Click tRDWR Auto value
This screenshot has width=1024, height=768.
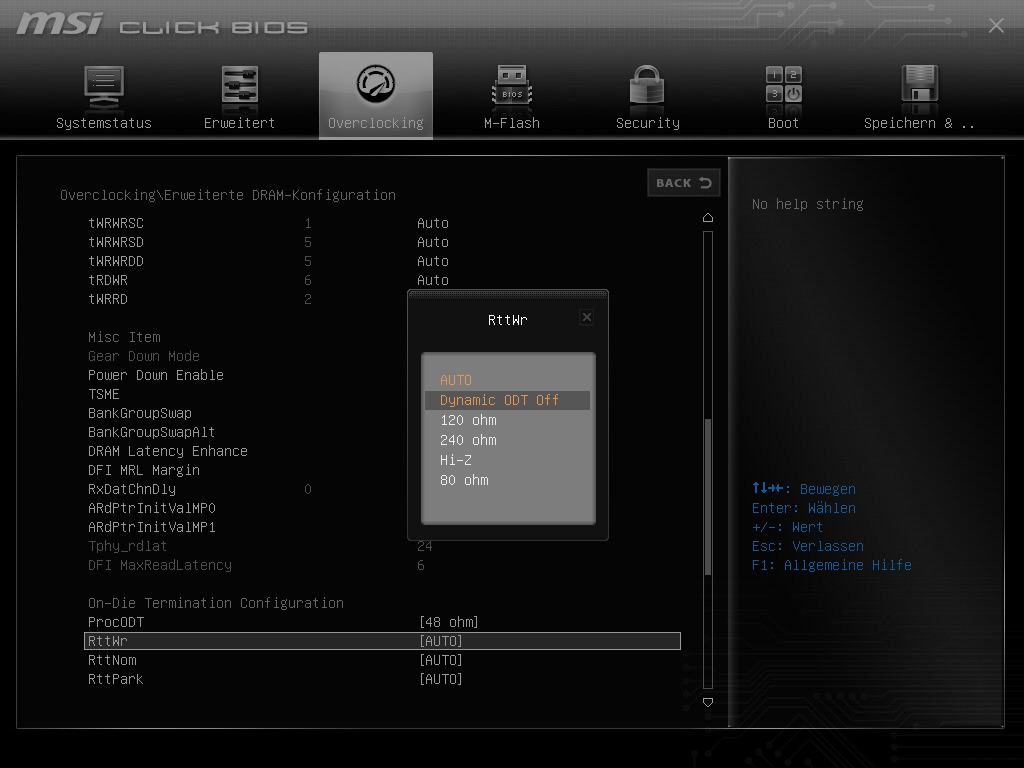(433, 280)
